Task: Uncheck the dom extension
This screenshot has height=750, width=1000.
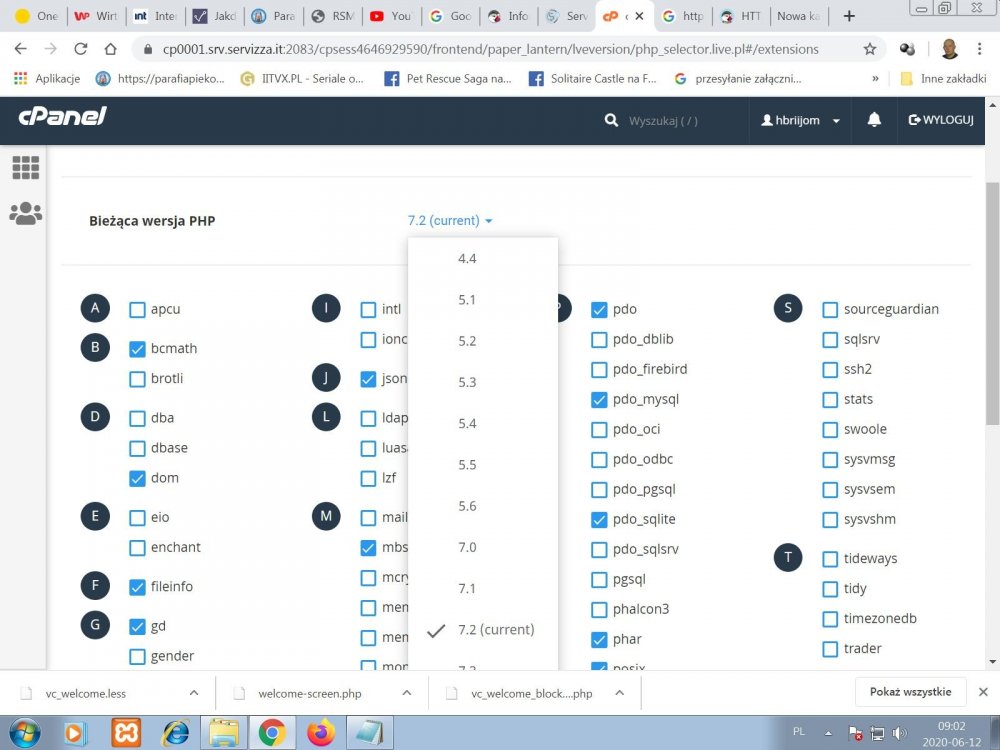Action: [x=137, y=478]
